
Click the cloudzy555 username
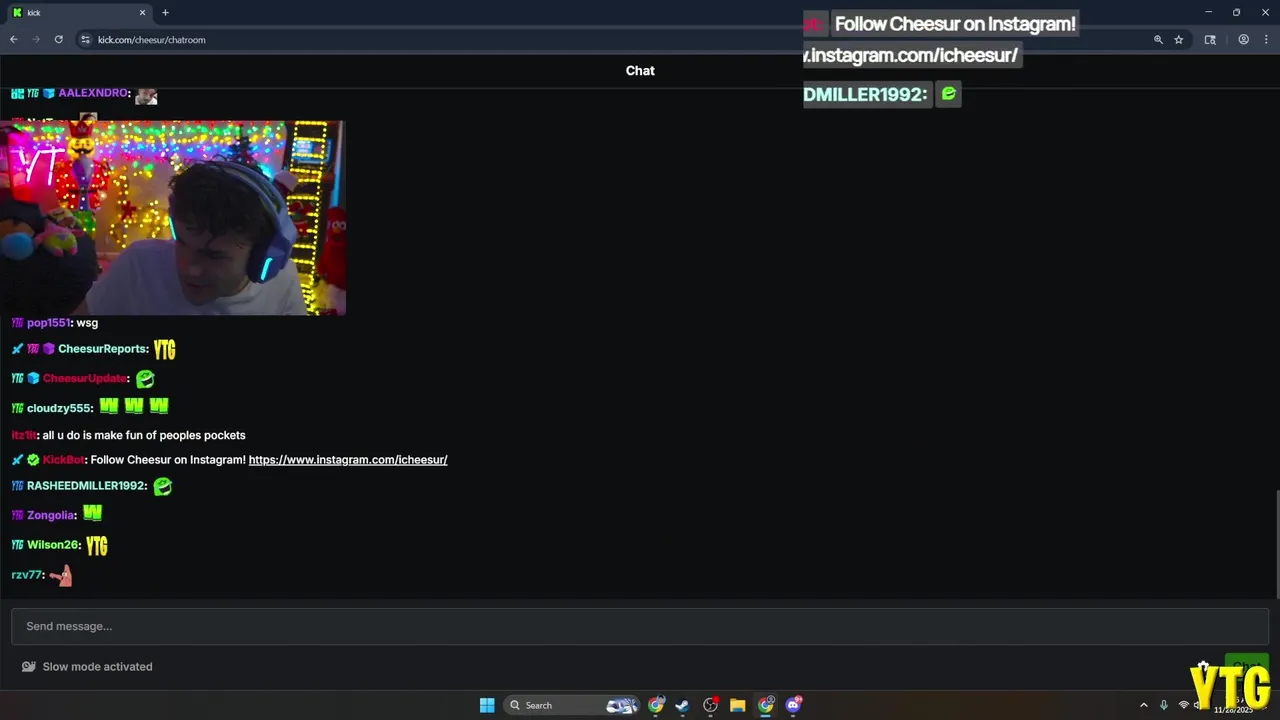(60, 408)
